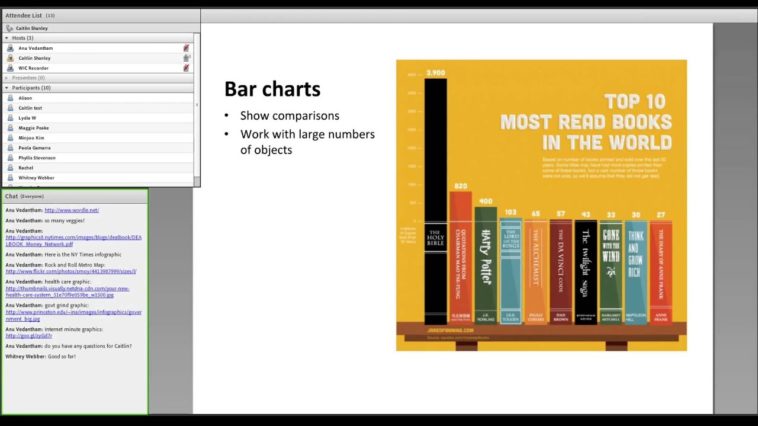Click the participant icon beside Alison
Screen dimensions: 758x426
pos(11,98)
